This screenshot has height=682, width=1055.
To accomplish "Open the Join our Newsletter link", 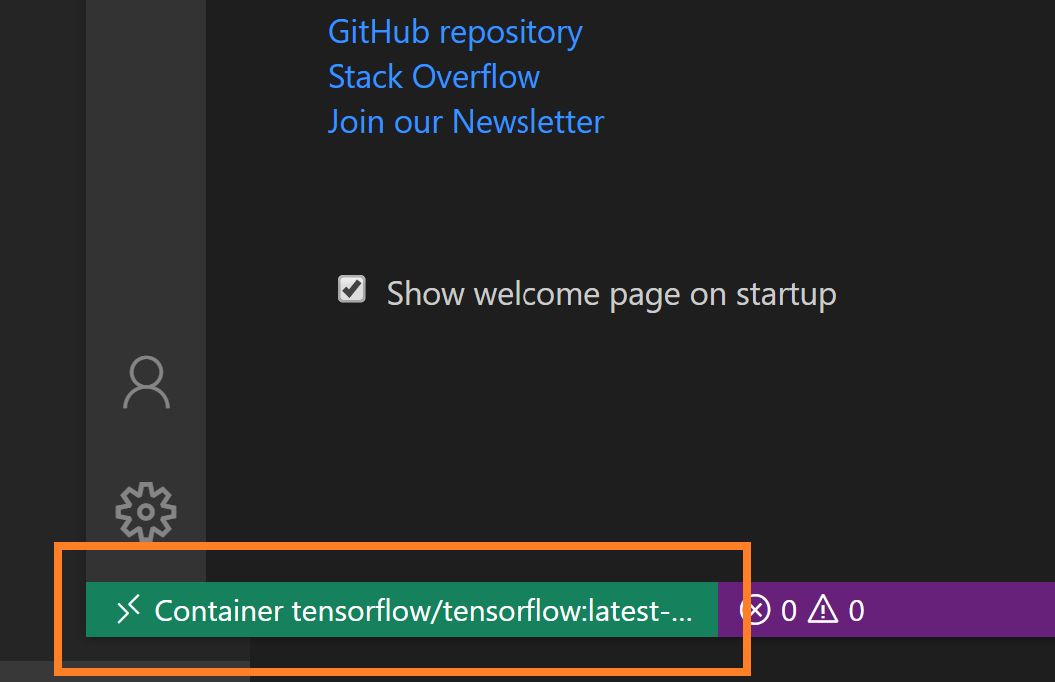I will click(x=466, y=122).
